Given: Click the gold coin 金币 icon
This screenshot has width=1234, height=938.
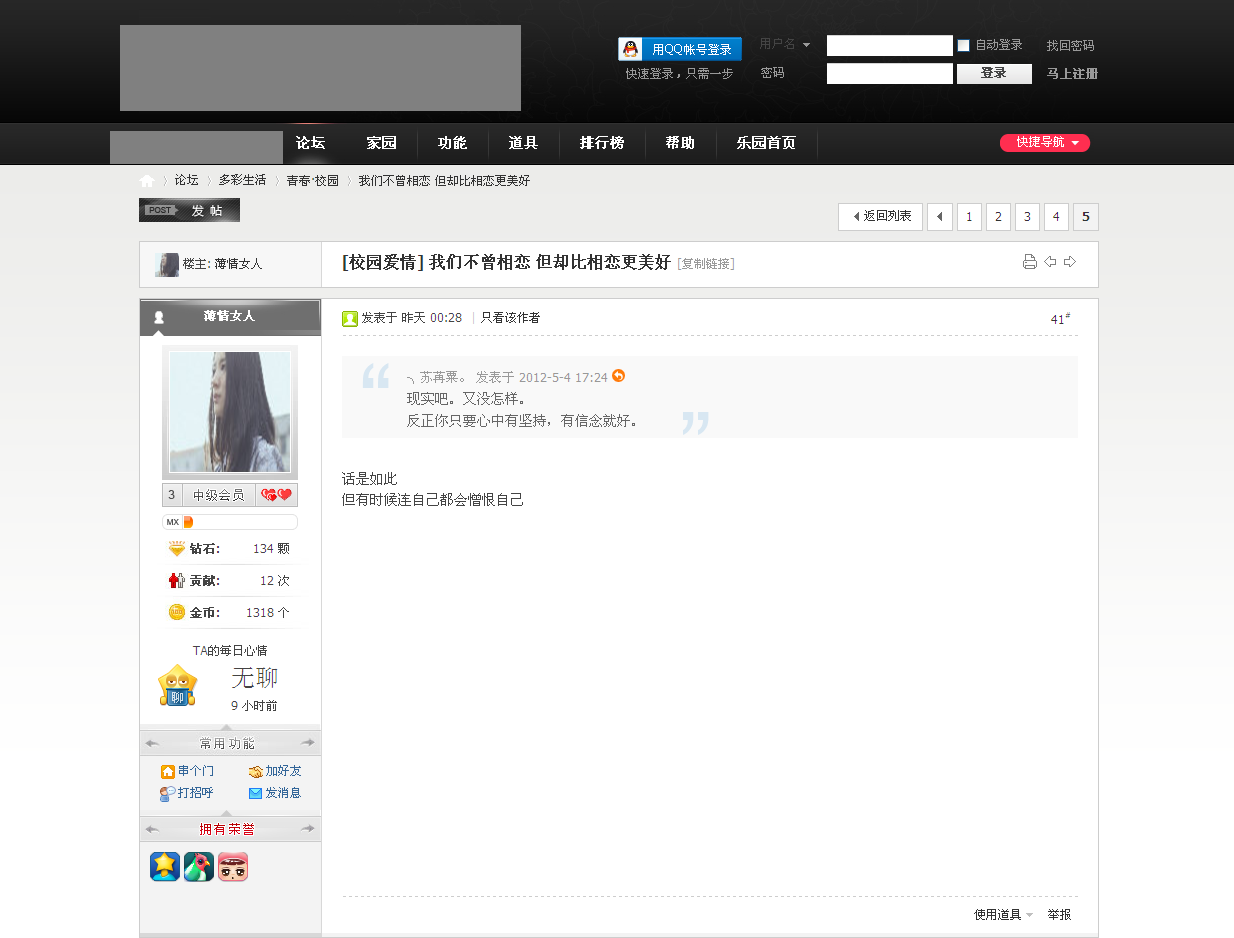Looking at the screenshot, I should click(177, 612).
